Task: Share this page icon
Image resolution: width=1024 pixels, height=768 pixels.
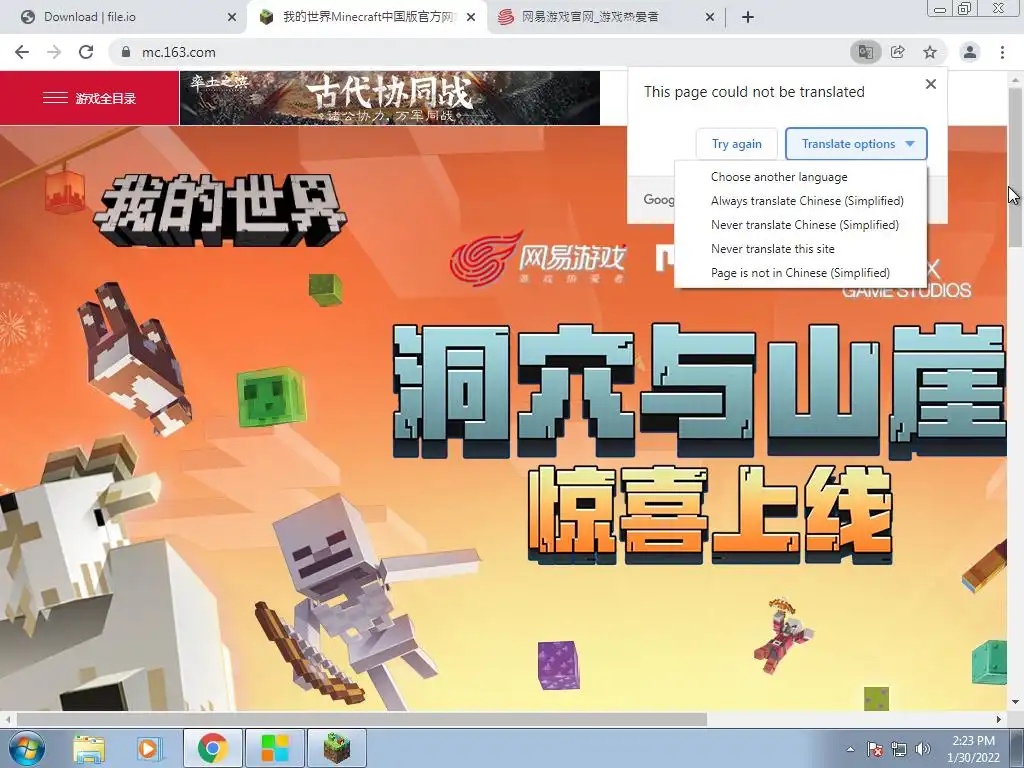Action: tap(898, 52)
